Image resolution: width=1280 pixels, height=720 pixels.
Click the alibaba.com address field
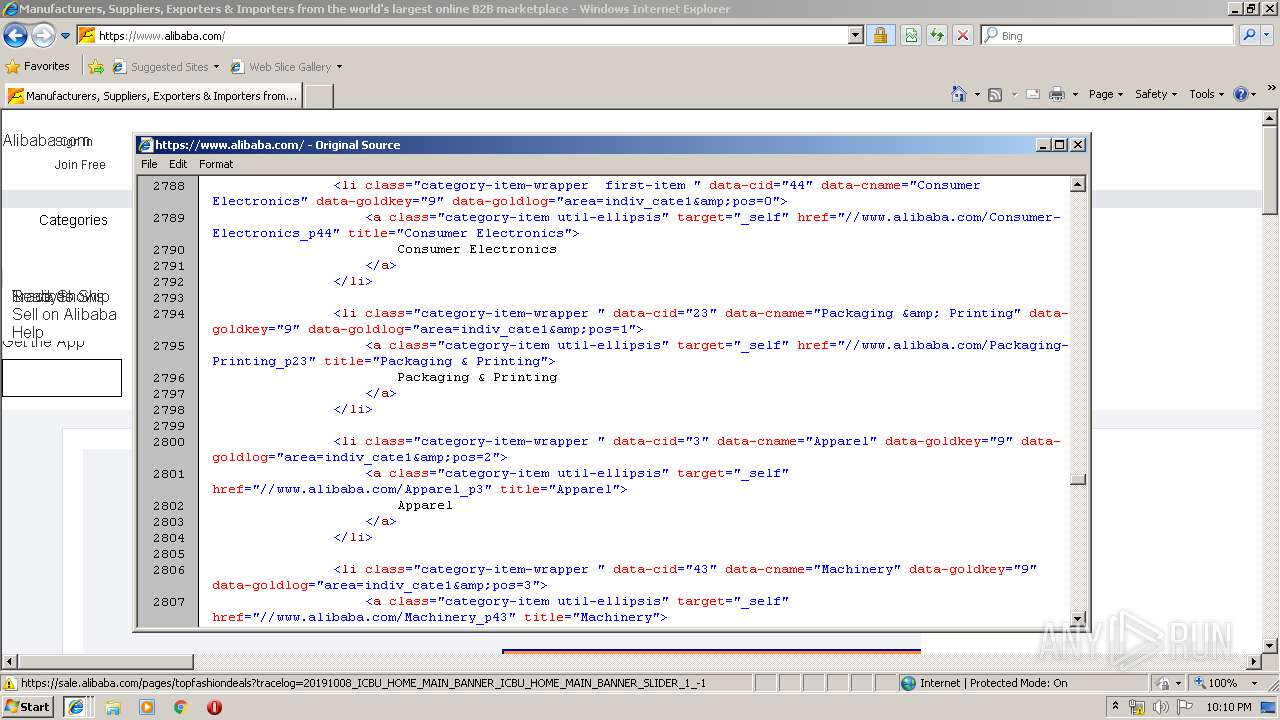tap(470, 36)
